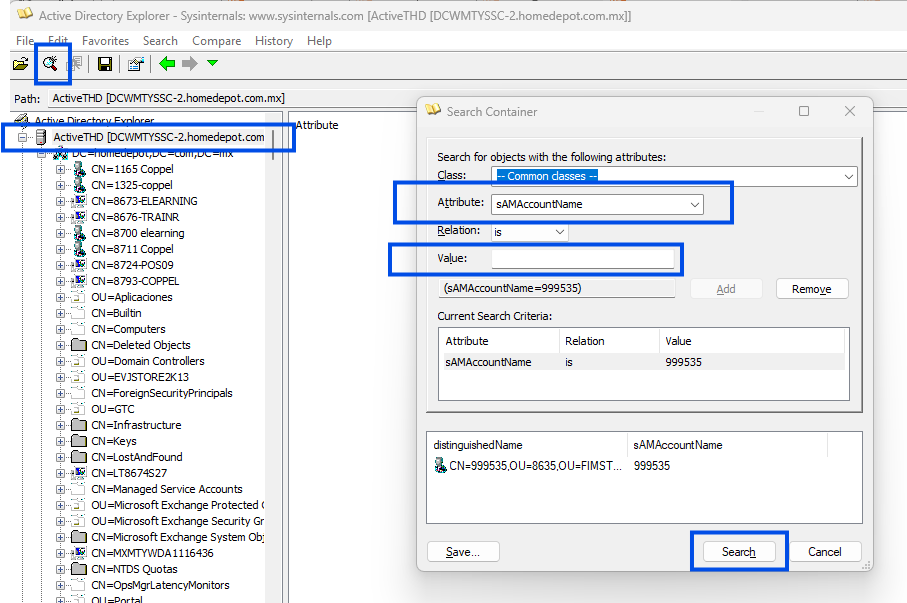The image size is (907, 603).
Task: Click the Attribute column header in main pane
Action: [x=317, y=125]
